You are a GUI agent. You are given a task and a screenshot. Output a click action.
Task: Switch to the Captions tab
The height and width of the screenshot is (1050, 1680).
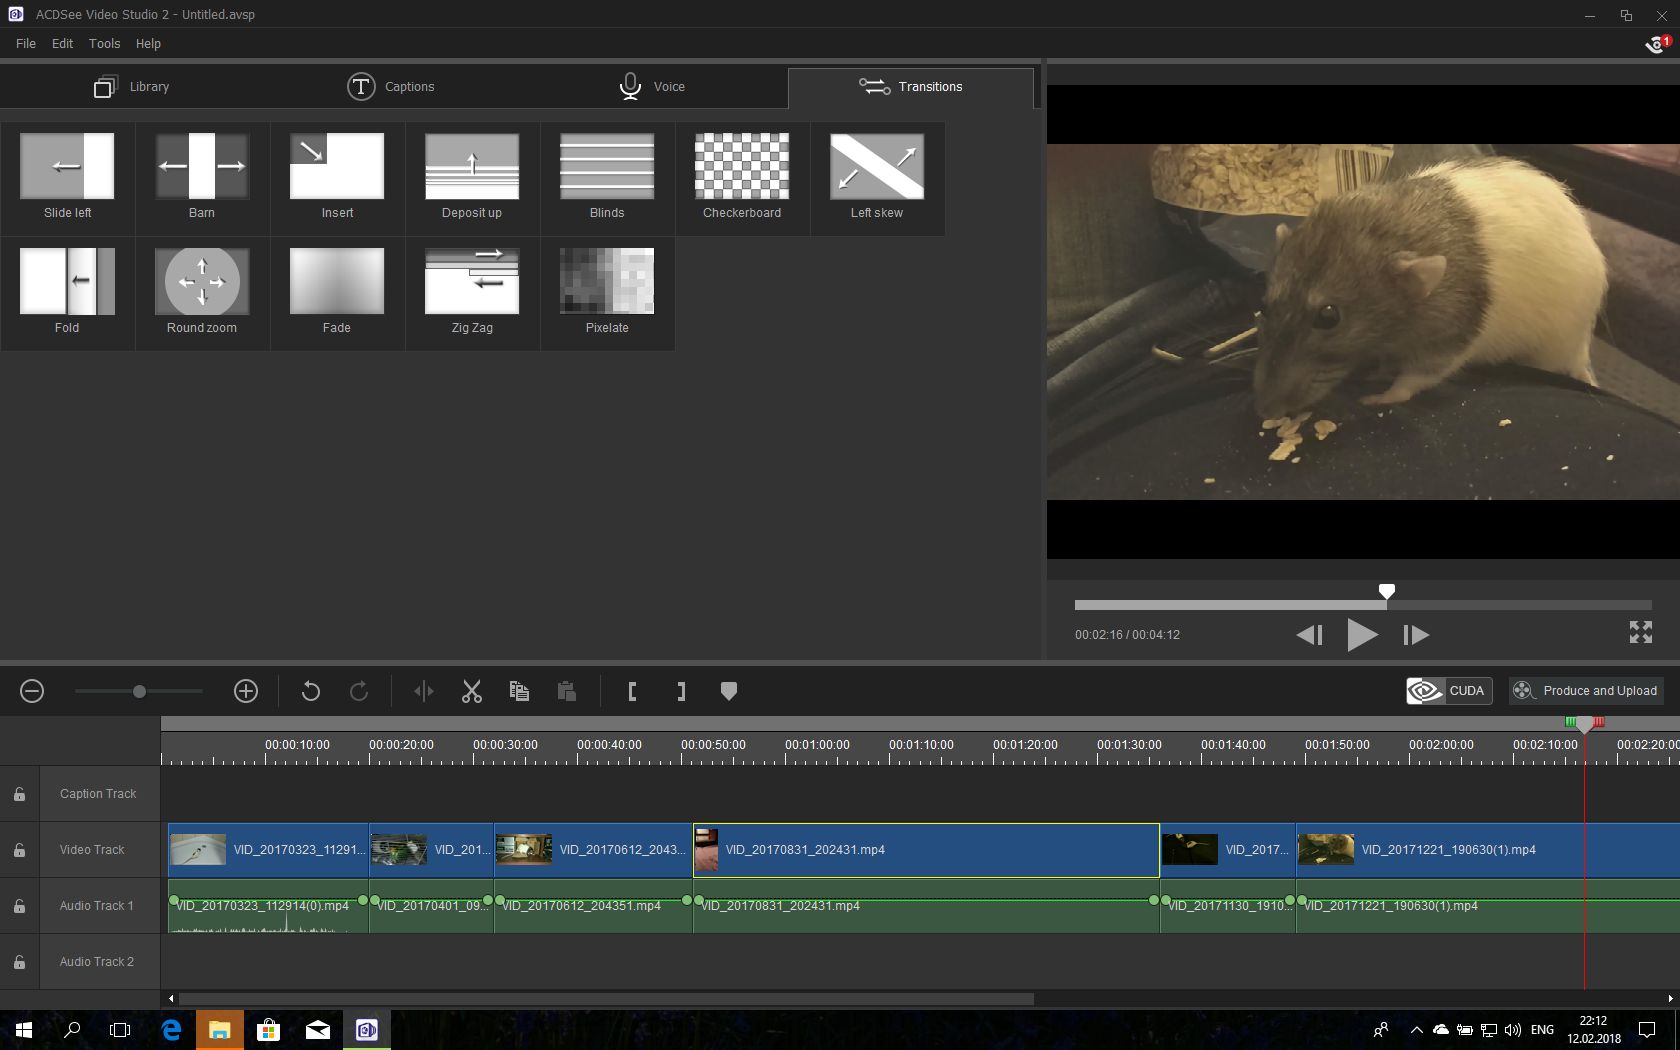pyautogui.click(x=391, y=87)
